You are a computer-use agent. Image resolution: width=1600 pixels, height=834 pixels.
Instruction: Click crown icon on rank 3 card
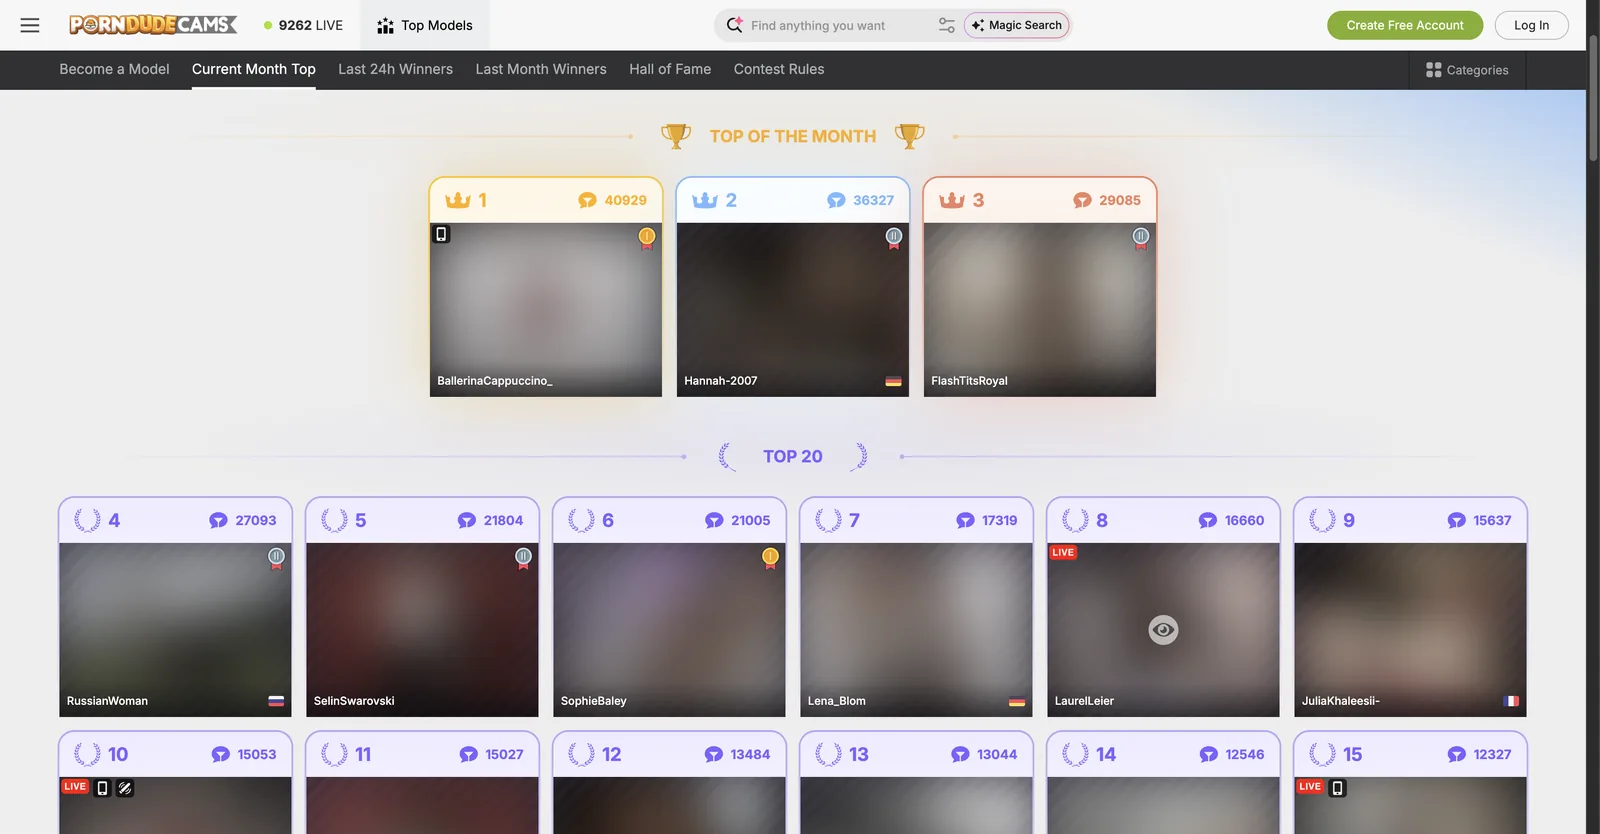952,200
